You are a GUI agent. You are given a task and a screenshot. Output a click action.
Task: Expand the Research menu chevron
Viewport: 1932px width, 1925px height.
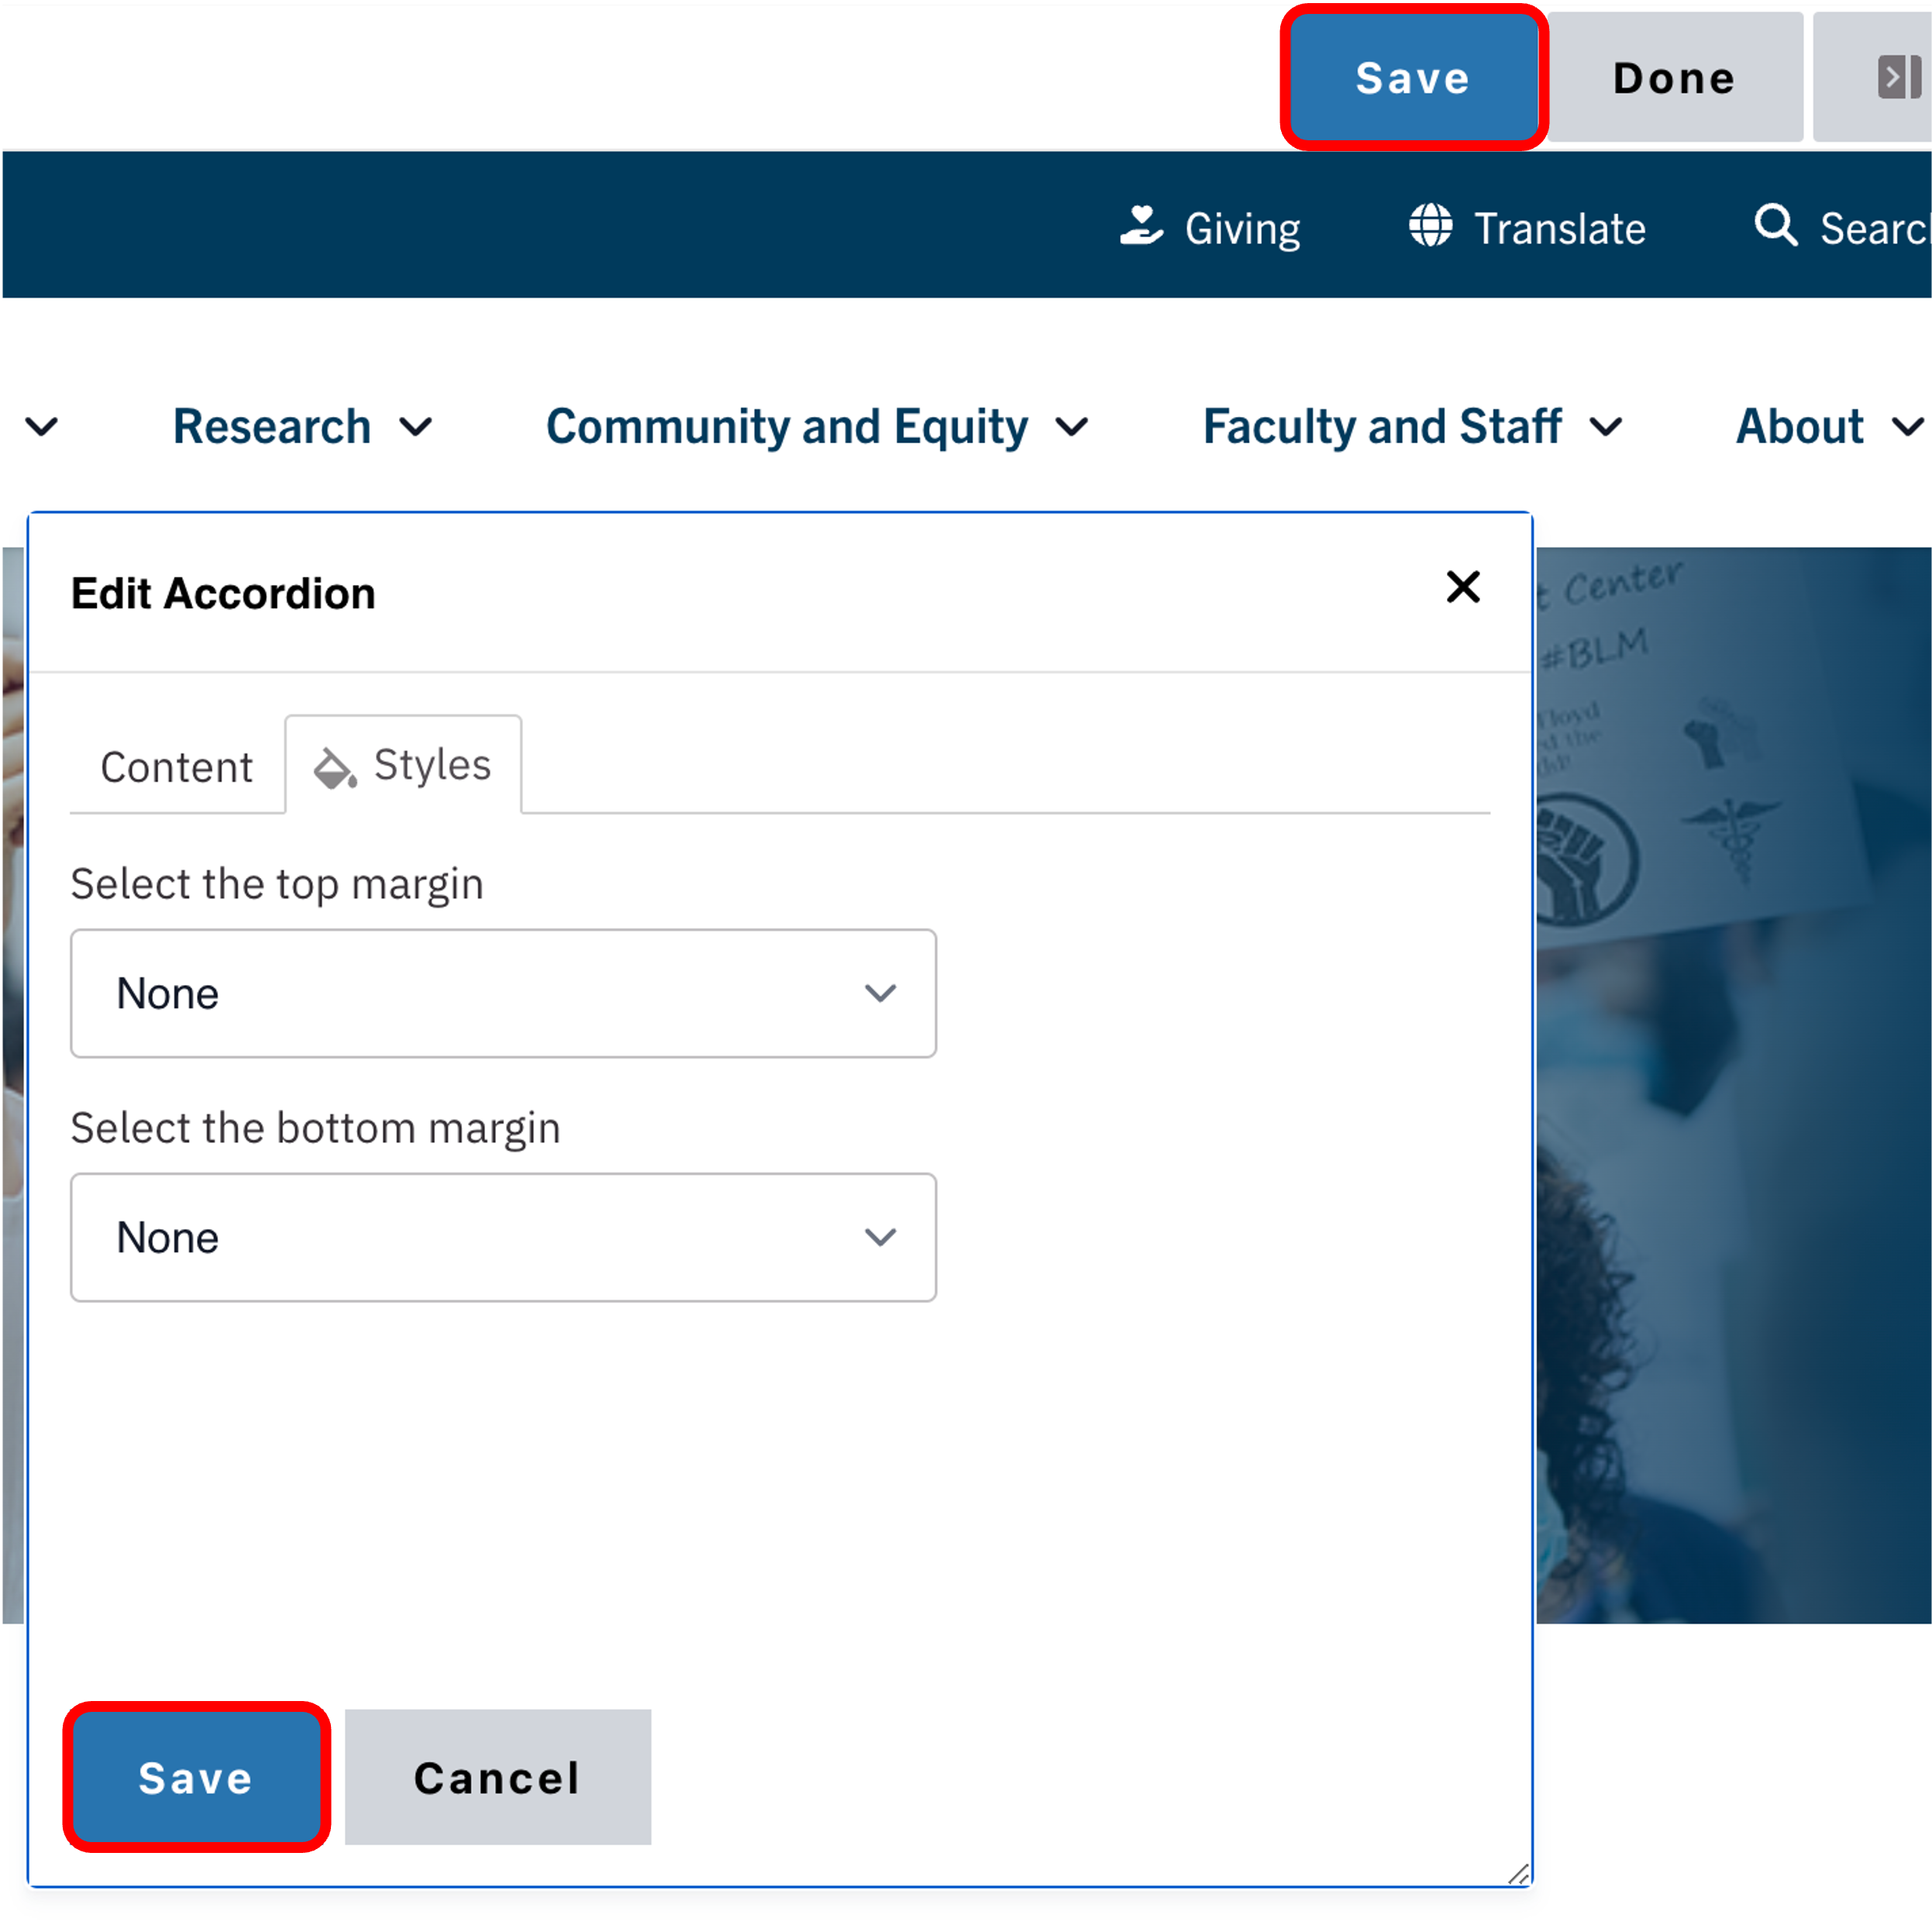416,428
